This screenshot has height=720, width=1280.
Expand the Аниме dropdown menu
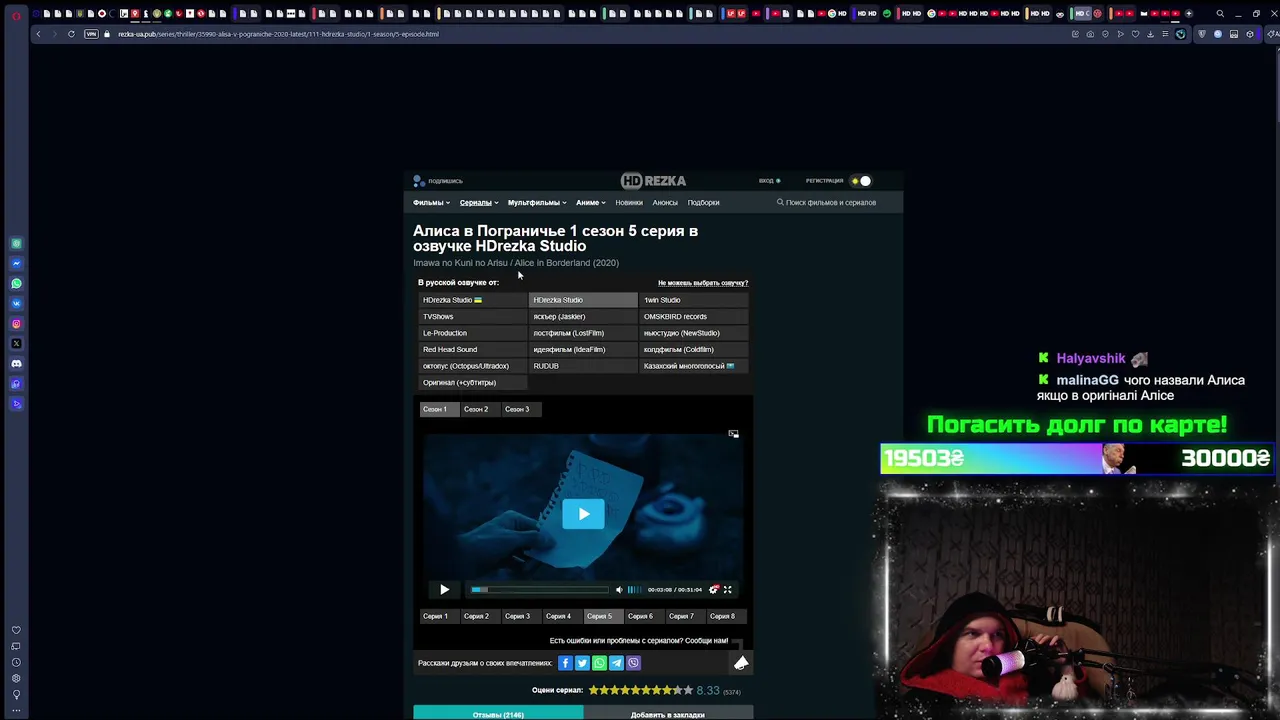click(x=590, y=203)
